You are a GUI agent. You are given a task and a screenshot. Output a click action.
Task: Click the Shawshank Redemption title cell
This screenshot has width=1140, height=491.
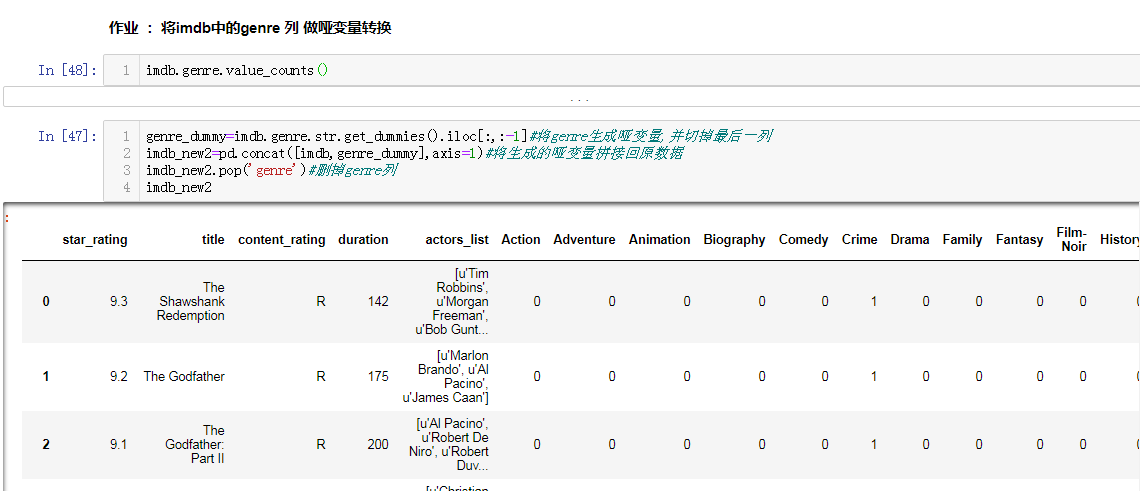[x=192, y=301]
